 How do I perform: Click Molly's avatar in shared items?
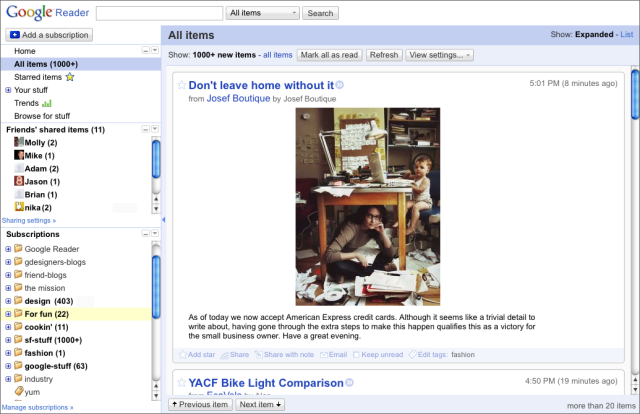pos(19,143)
